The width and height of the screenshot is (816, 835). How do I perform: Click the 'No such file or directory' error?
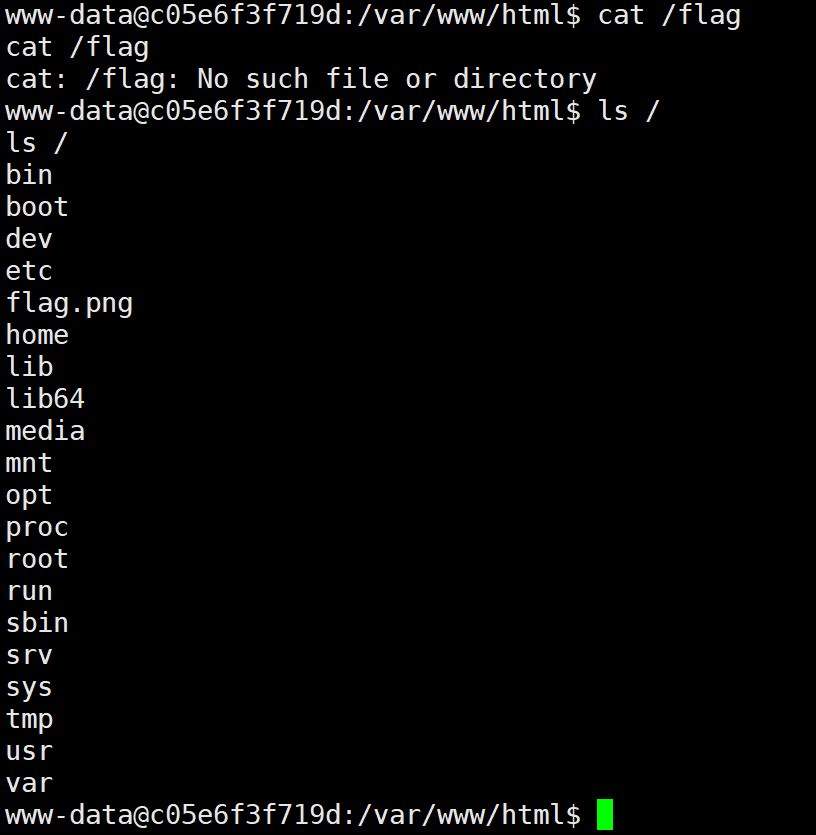[x=397, y=80]
